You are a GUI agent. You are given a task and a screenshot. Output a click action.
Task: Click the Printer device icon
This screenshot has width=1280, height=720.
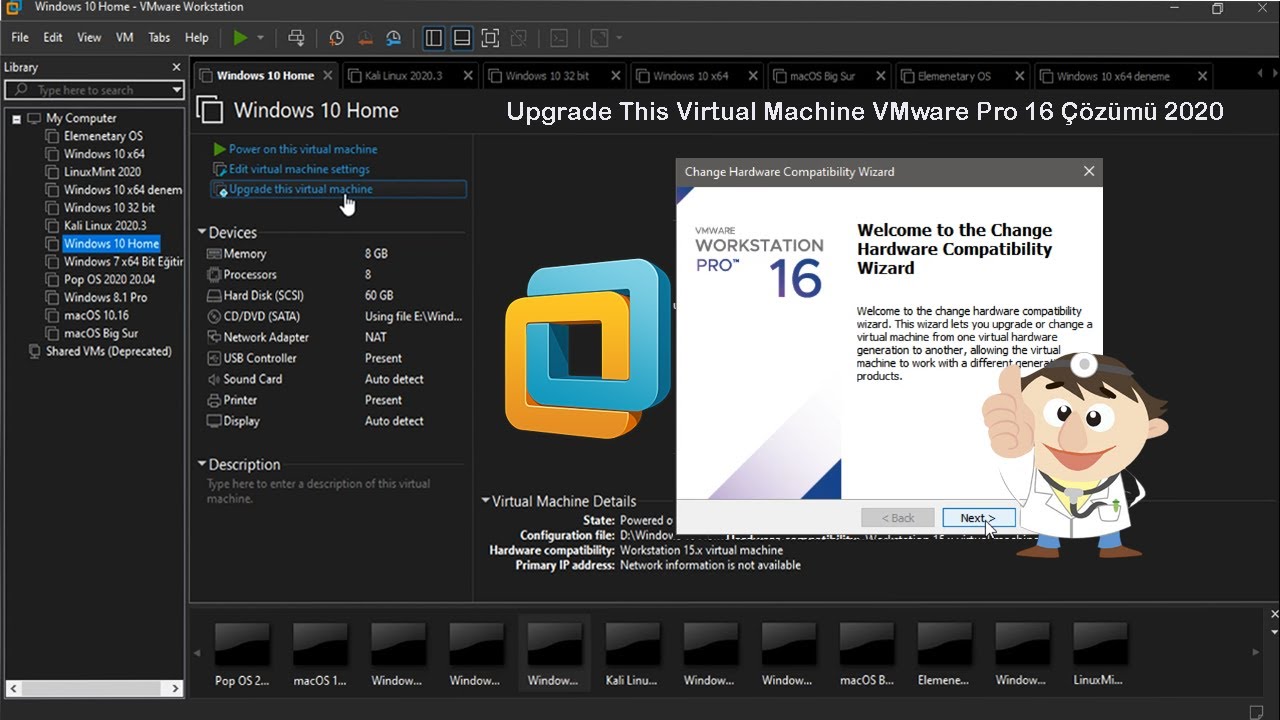(x=213, y=401)
